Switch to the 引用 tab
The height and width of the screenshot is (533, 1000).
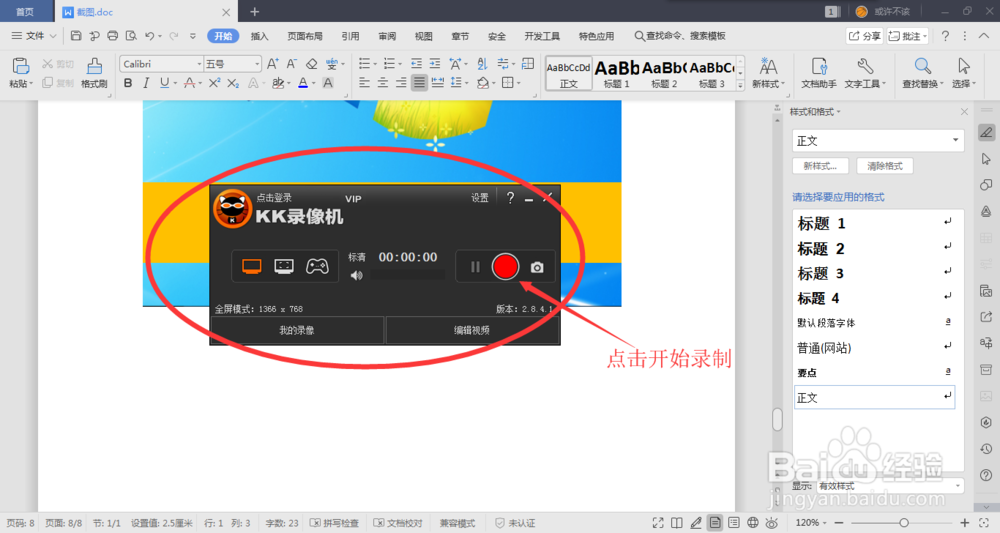(x=350, y=36)
